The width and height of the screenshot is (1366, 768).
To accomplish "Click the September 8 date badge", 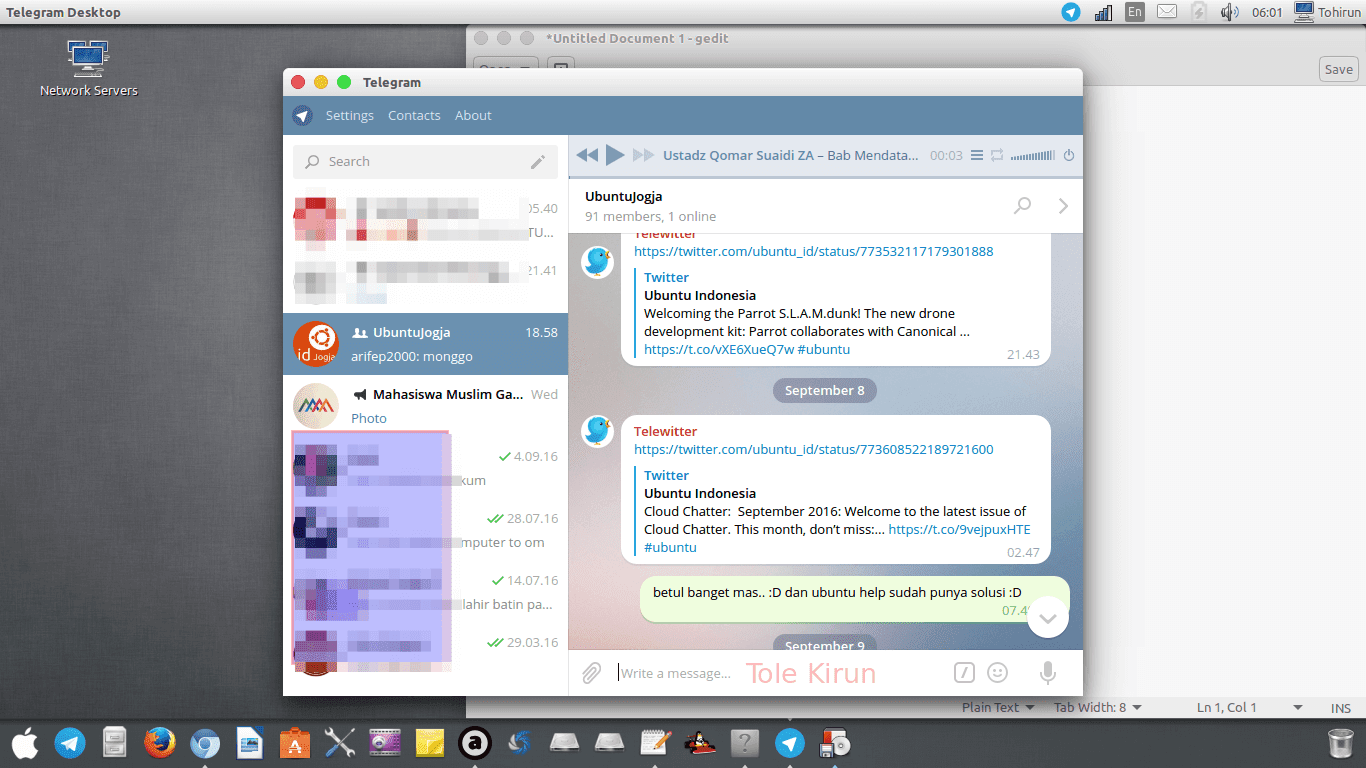I will 824,390.
